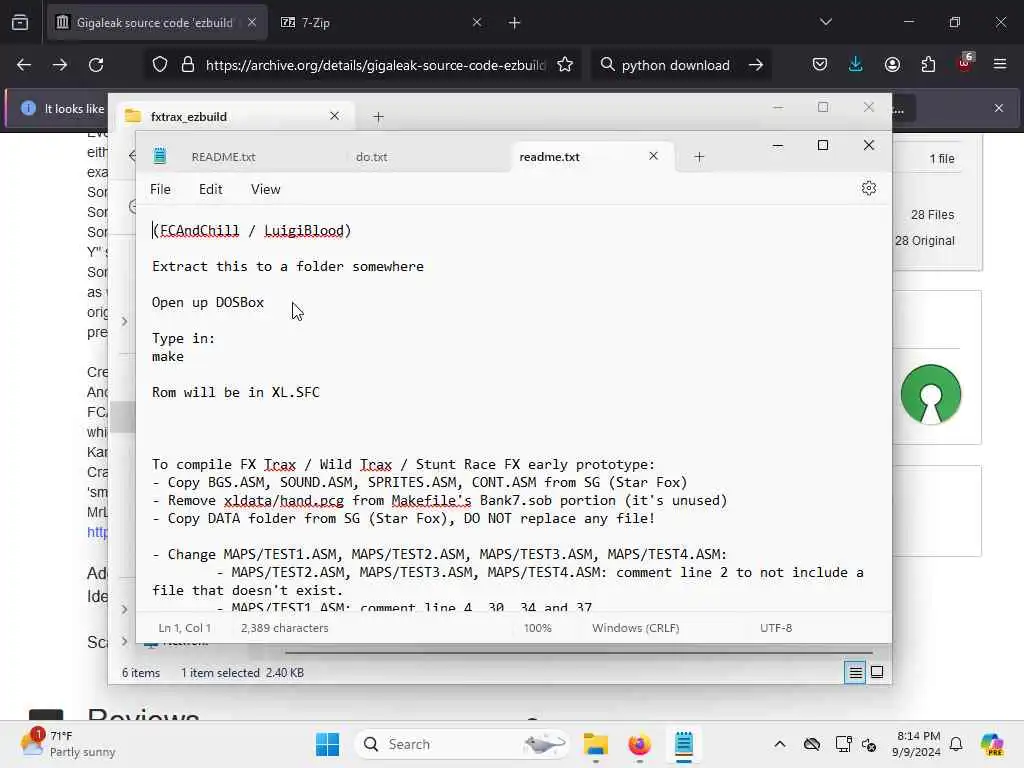Open the Edit menu in Notepad

pos(210,189)
